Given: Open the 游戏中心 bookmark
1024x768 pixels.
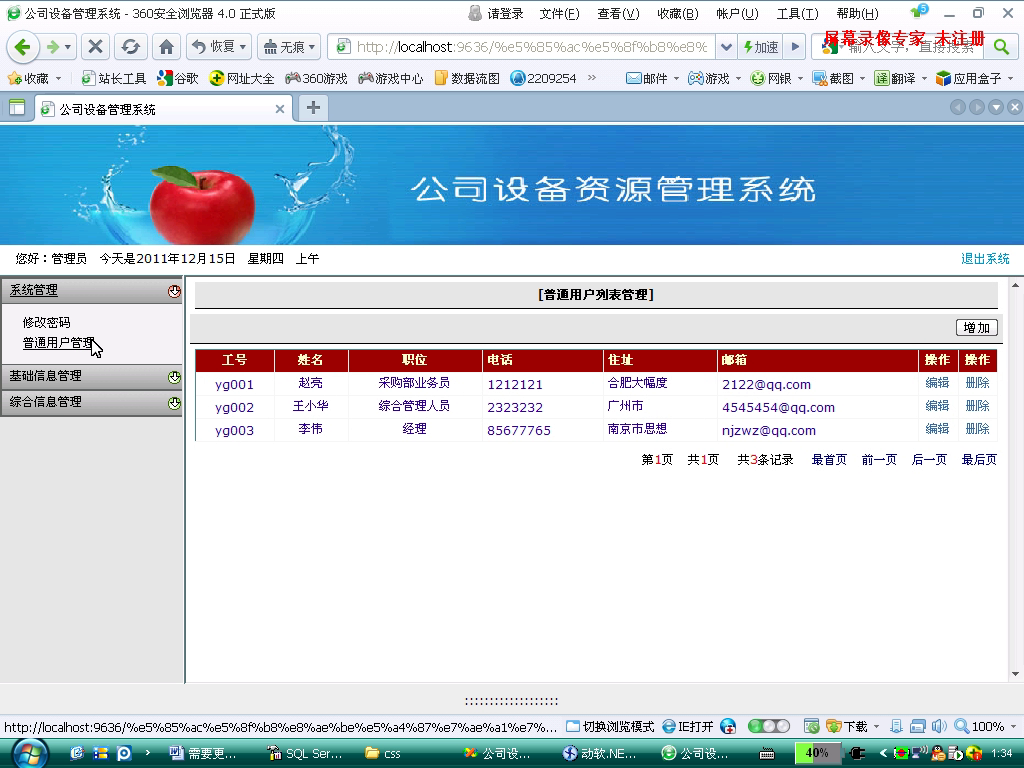Looking at the screenshot, I should (391, 78).
